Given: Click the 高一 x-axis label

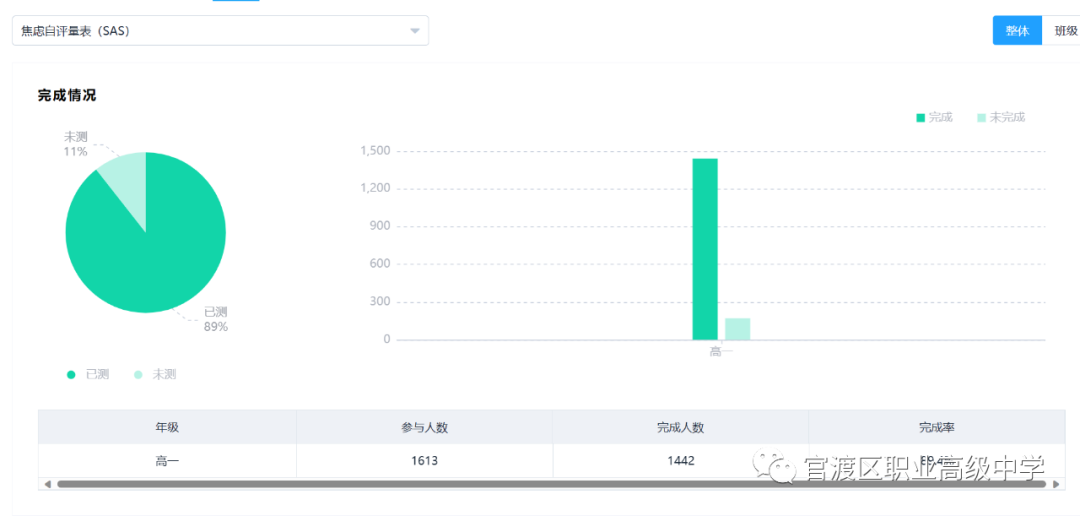Looking at the screenshot, I should coord(721,351).
